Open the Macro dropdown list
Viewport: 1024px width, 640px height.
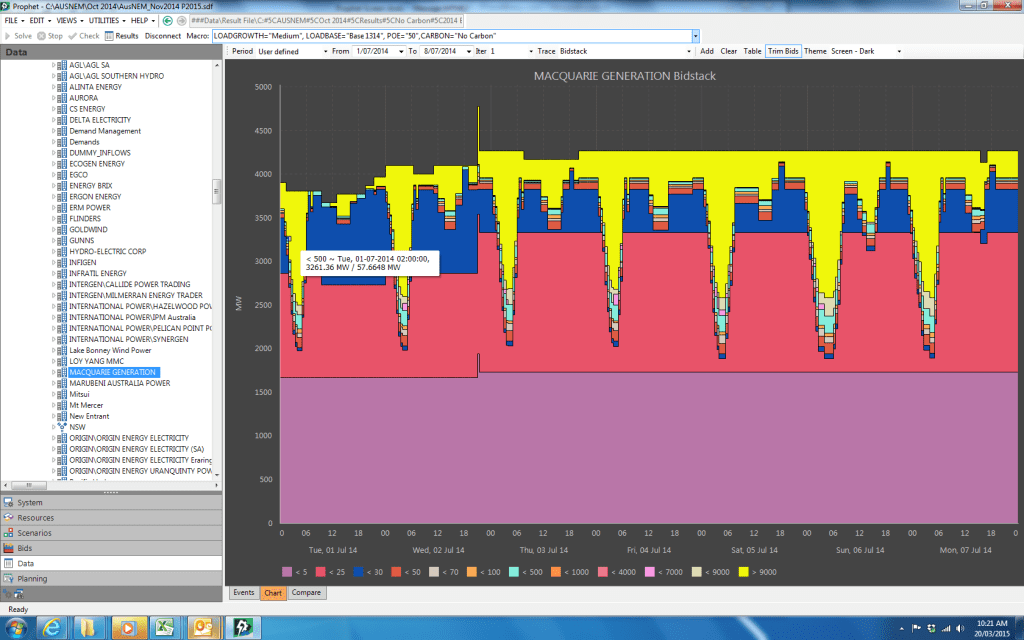click(x=697, y=35)
